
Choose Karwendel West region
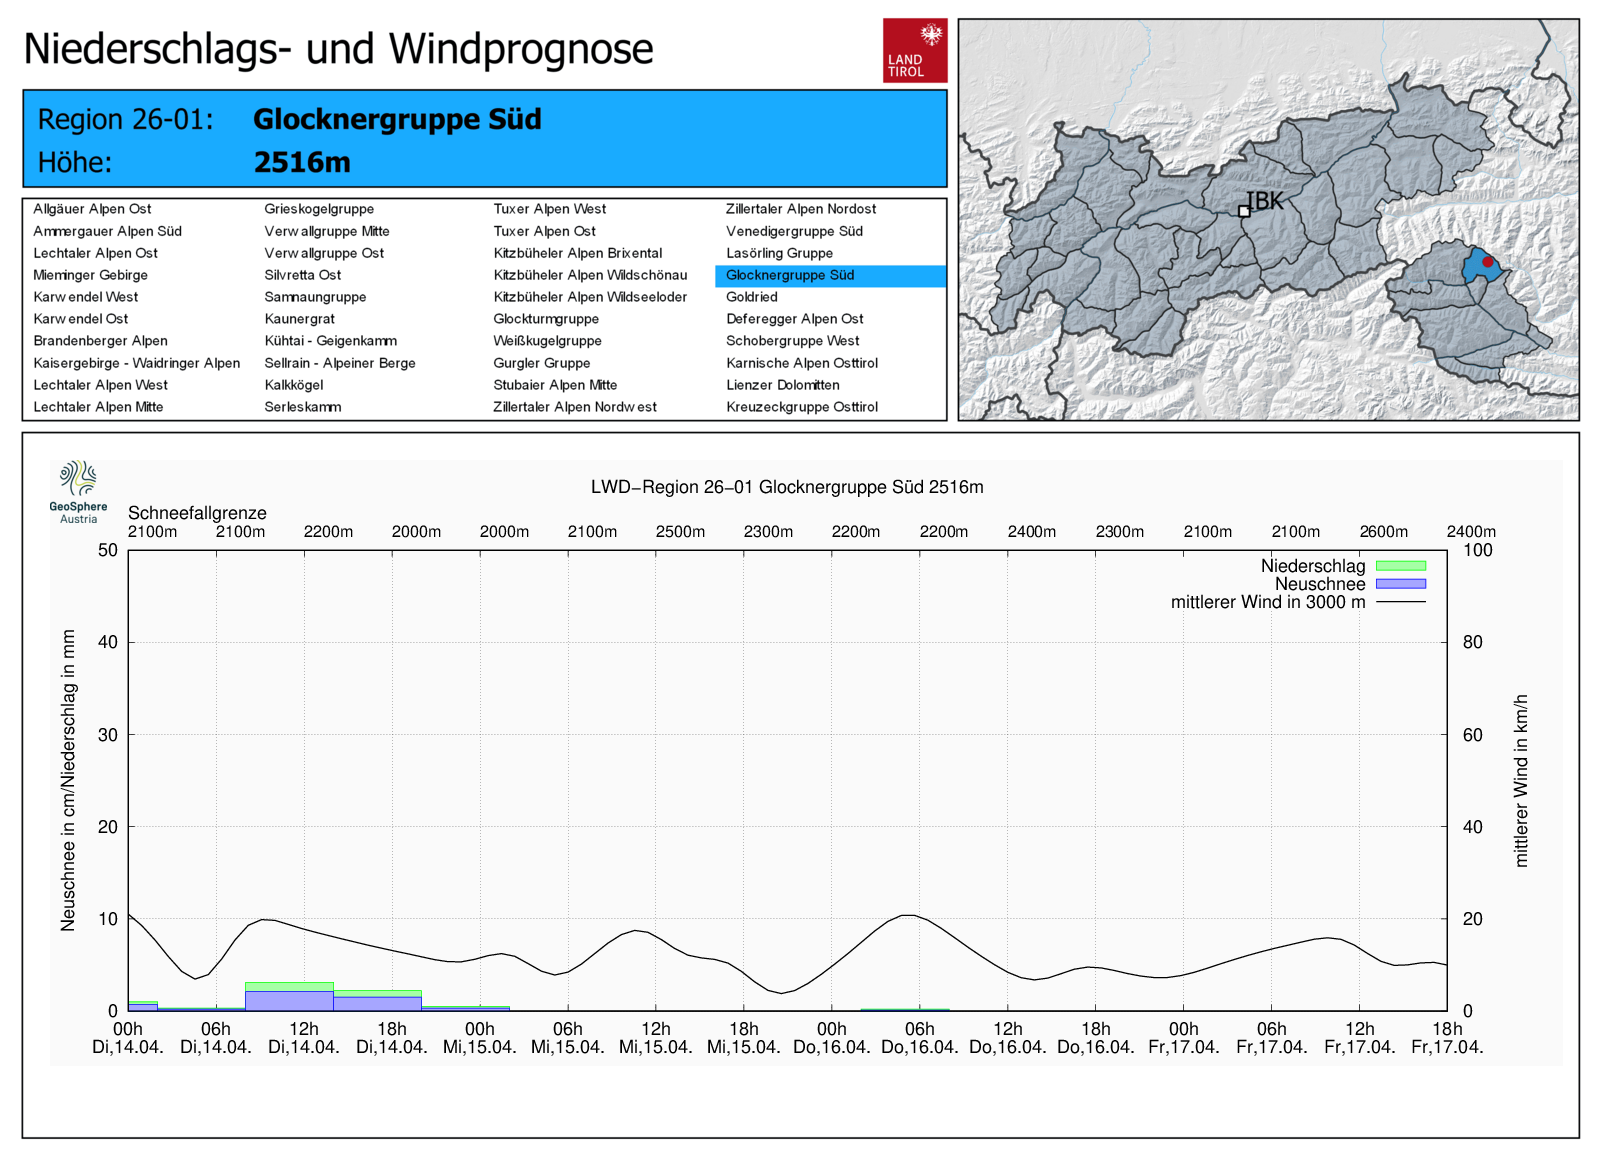click(x=86, y=297)
